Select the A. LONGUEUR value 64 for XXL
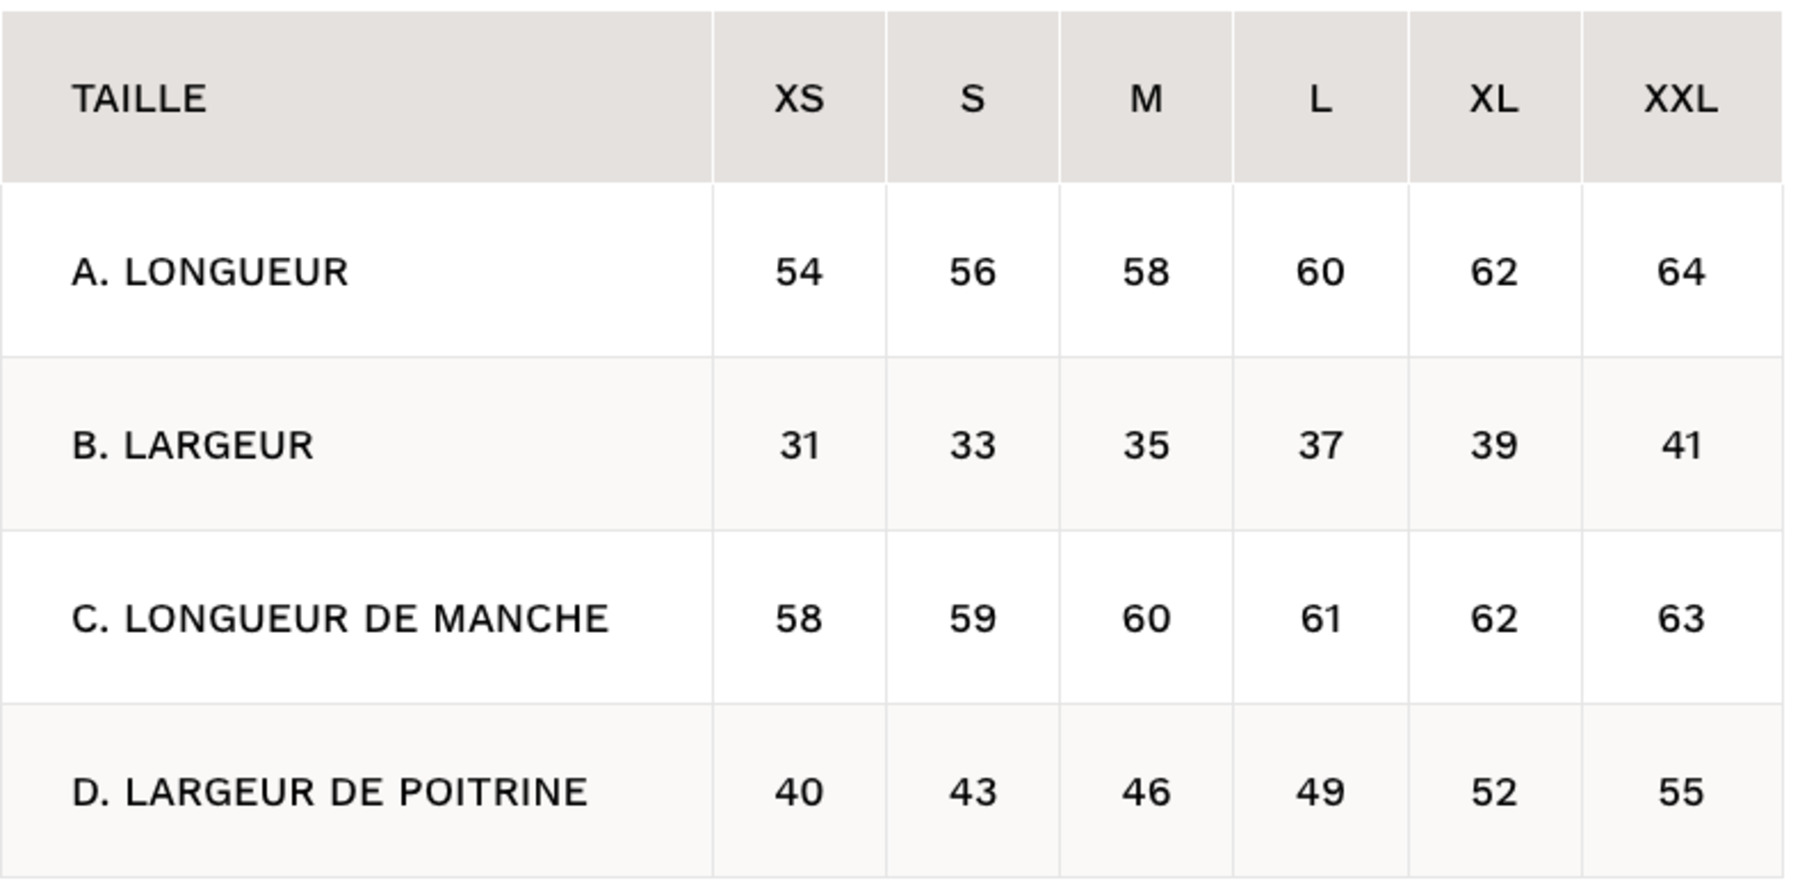The image size is (1800, 883). (1681, 272)
